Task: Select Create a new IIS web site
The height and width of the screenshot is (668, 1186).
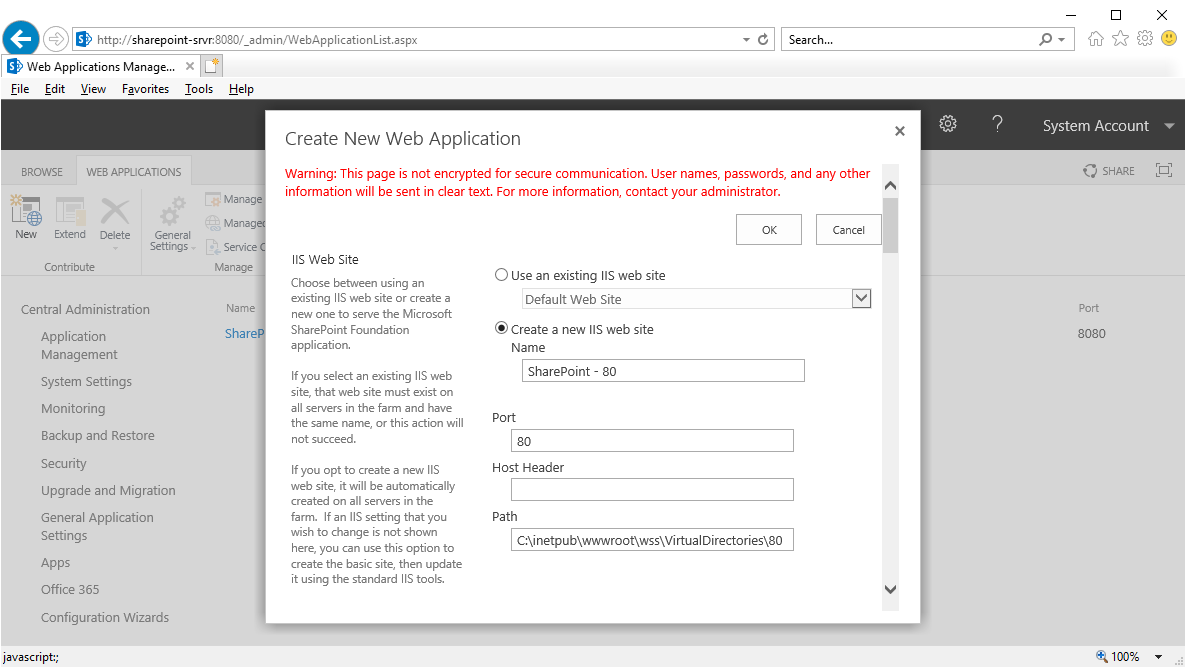Action: 501,328
